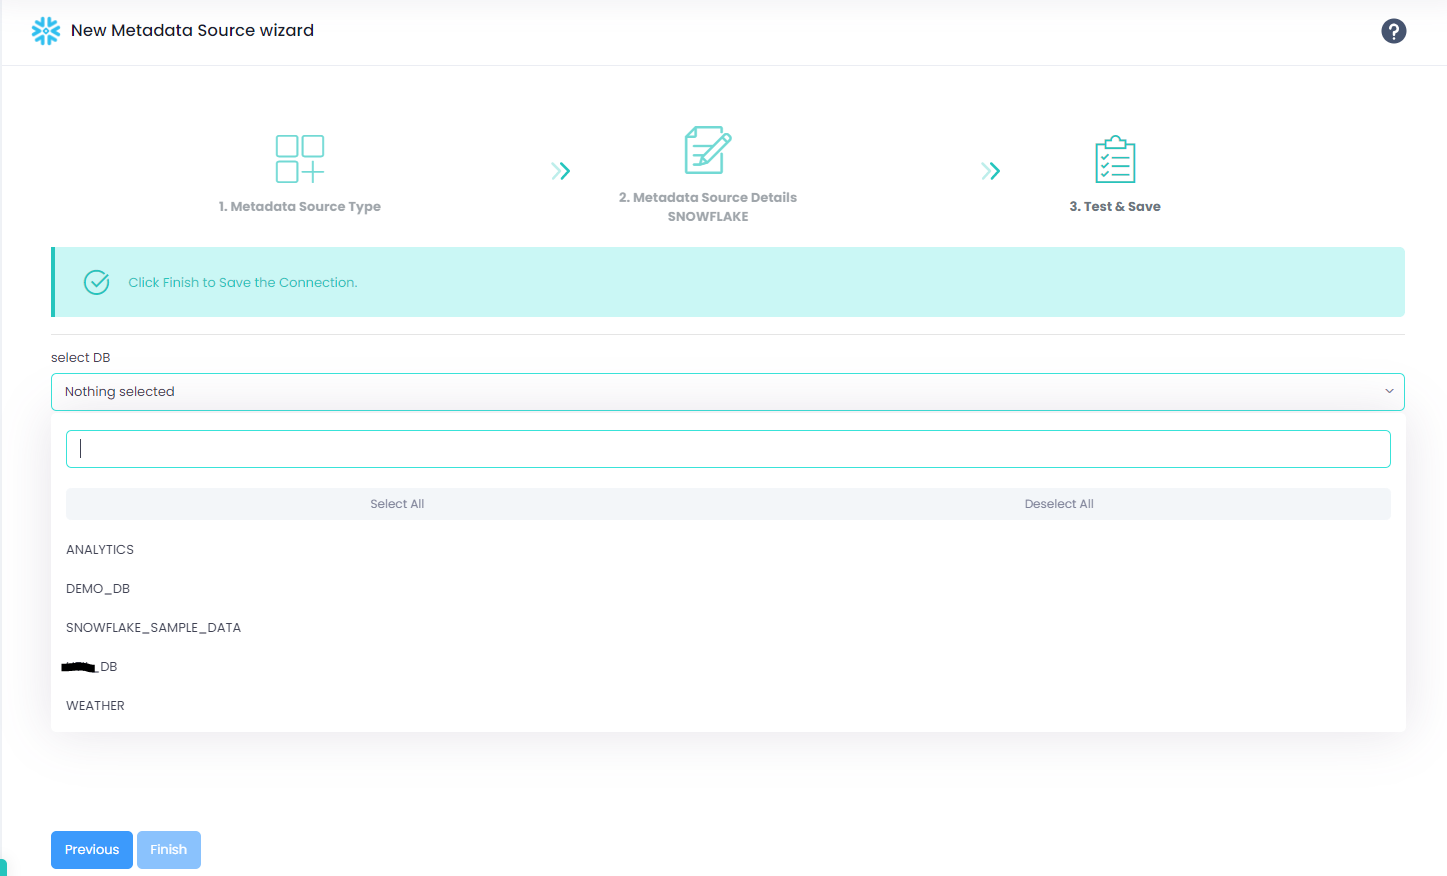
Task: Choose the DEMO_DB database option
Action: click(x=98, y=589)
